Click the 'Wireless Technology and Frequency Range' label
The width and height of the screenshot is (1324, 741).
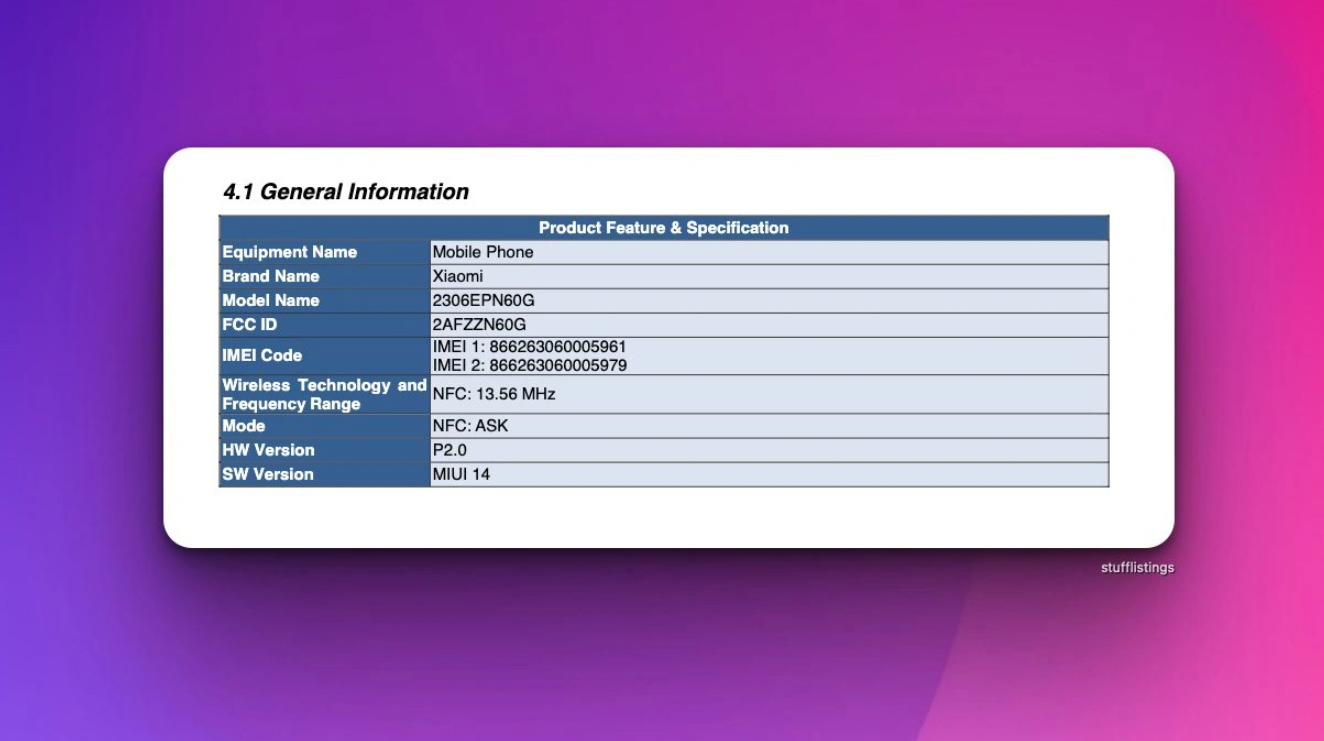(324, 394)
